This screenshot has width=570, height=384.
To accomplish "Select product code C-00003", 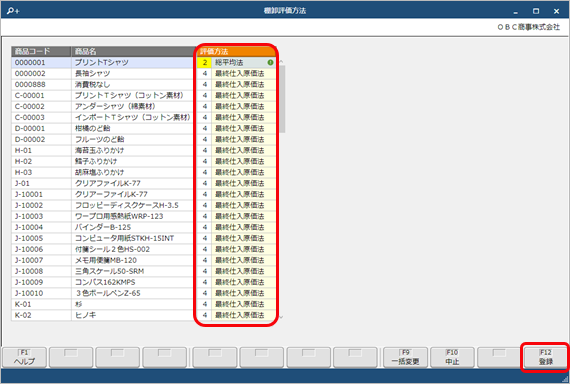I will pyautogui.click(x=29, y=117).
